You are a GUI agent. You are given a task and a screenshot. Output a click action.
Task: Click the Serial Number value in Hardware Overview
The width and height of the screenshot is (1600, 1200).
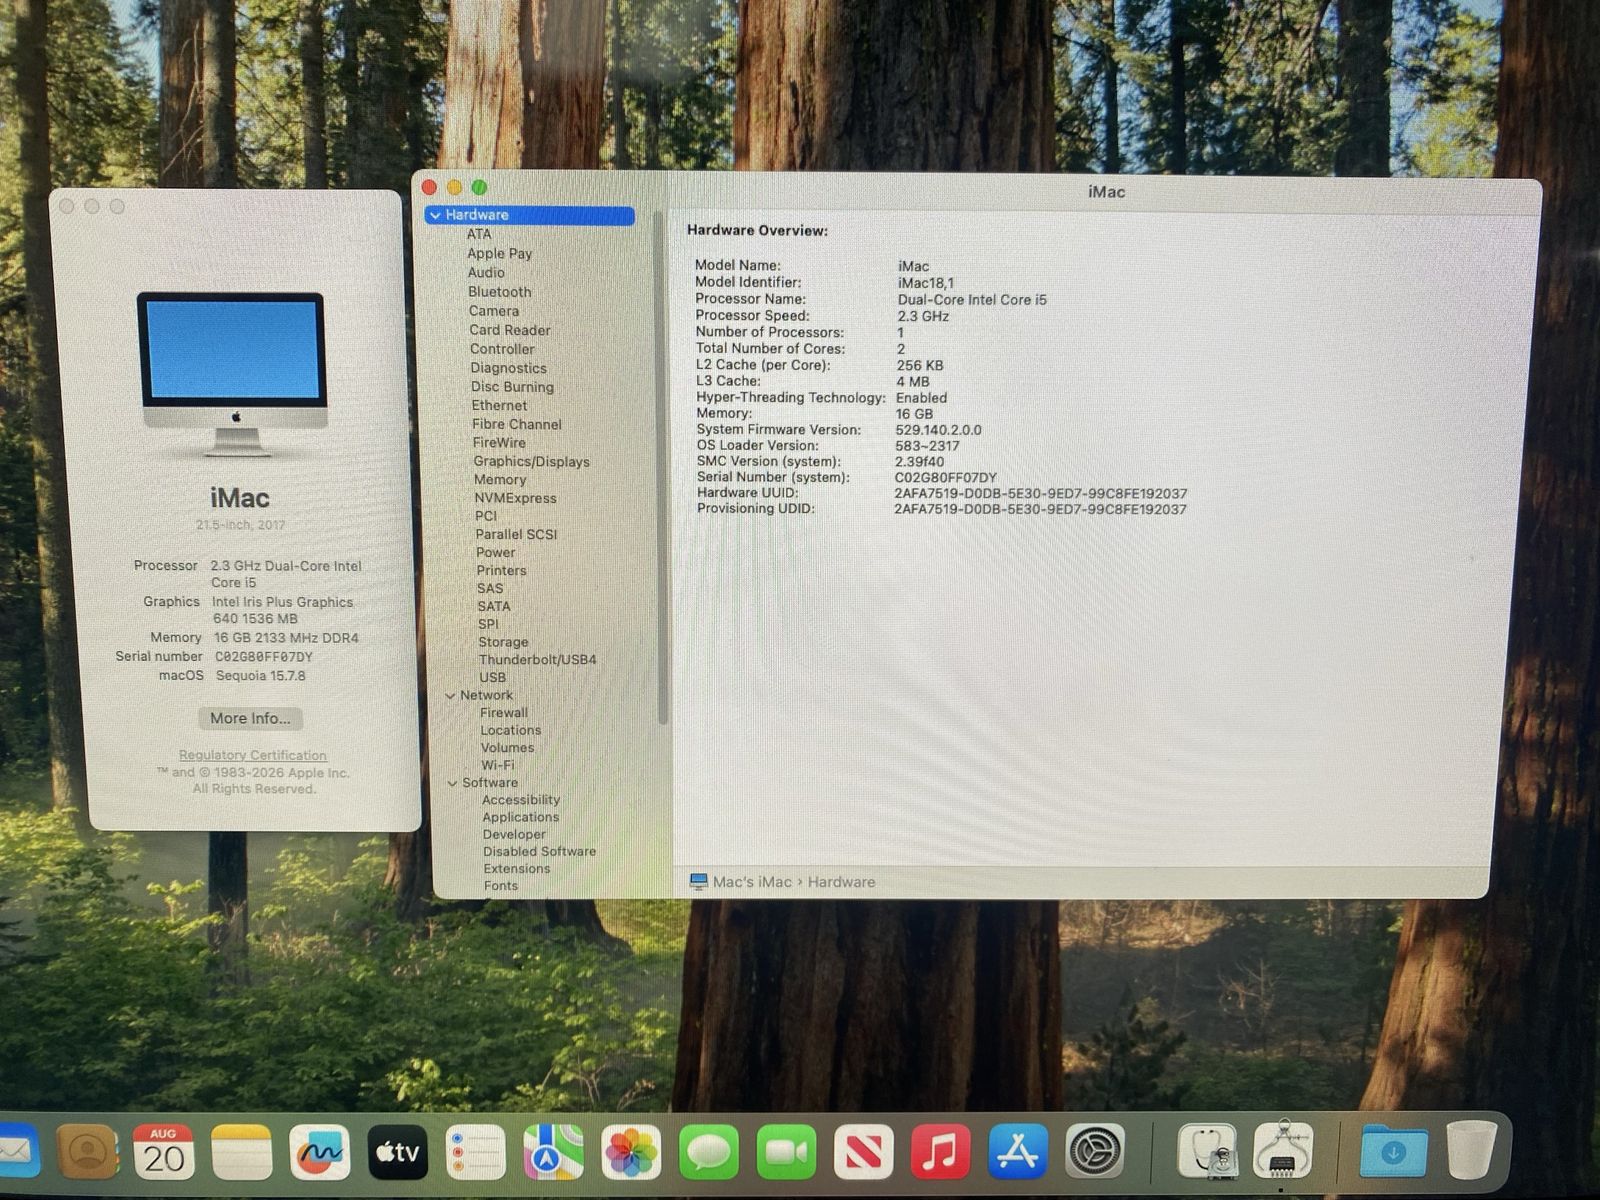[946, 478]
